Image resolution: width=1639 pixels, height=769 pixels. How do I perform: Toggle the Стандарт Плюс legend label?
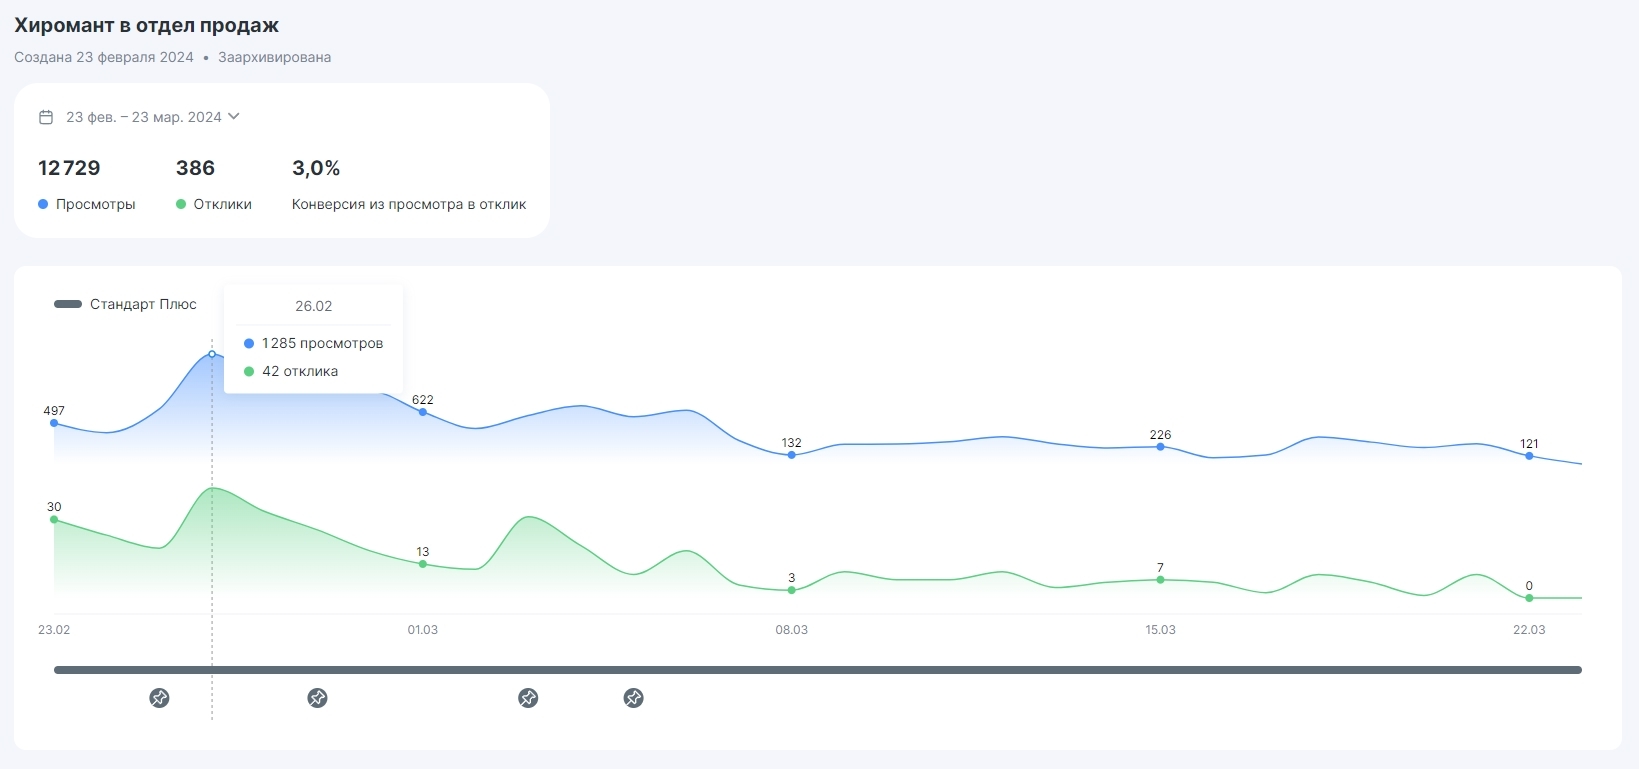tap(143, 304)
